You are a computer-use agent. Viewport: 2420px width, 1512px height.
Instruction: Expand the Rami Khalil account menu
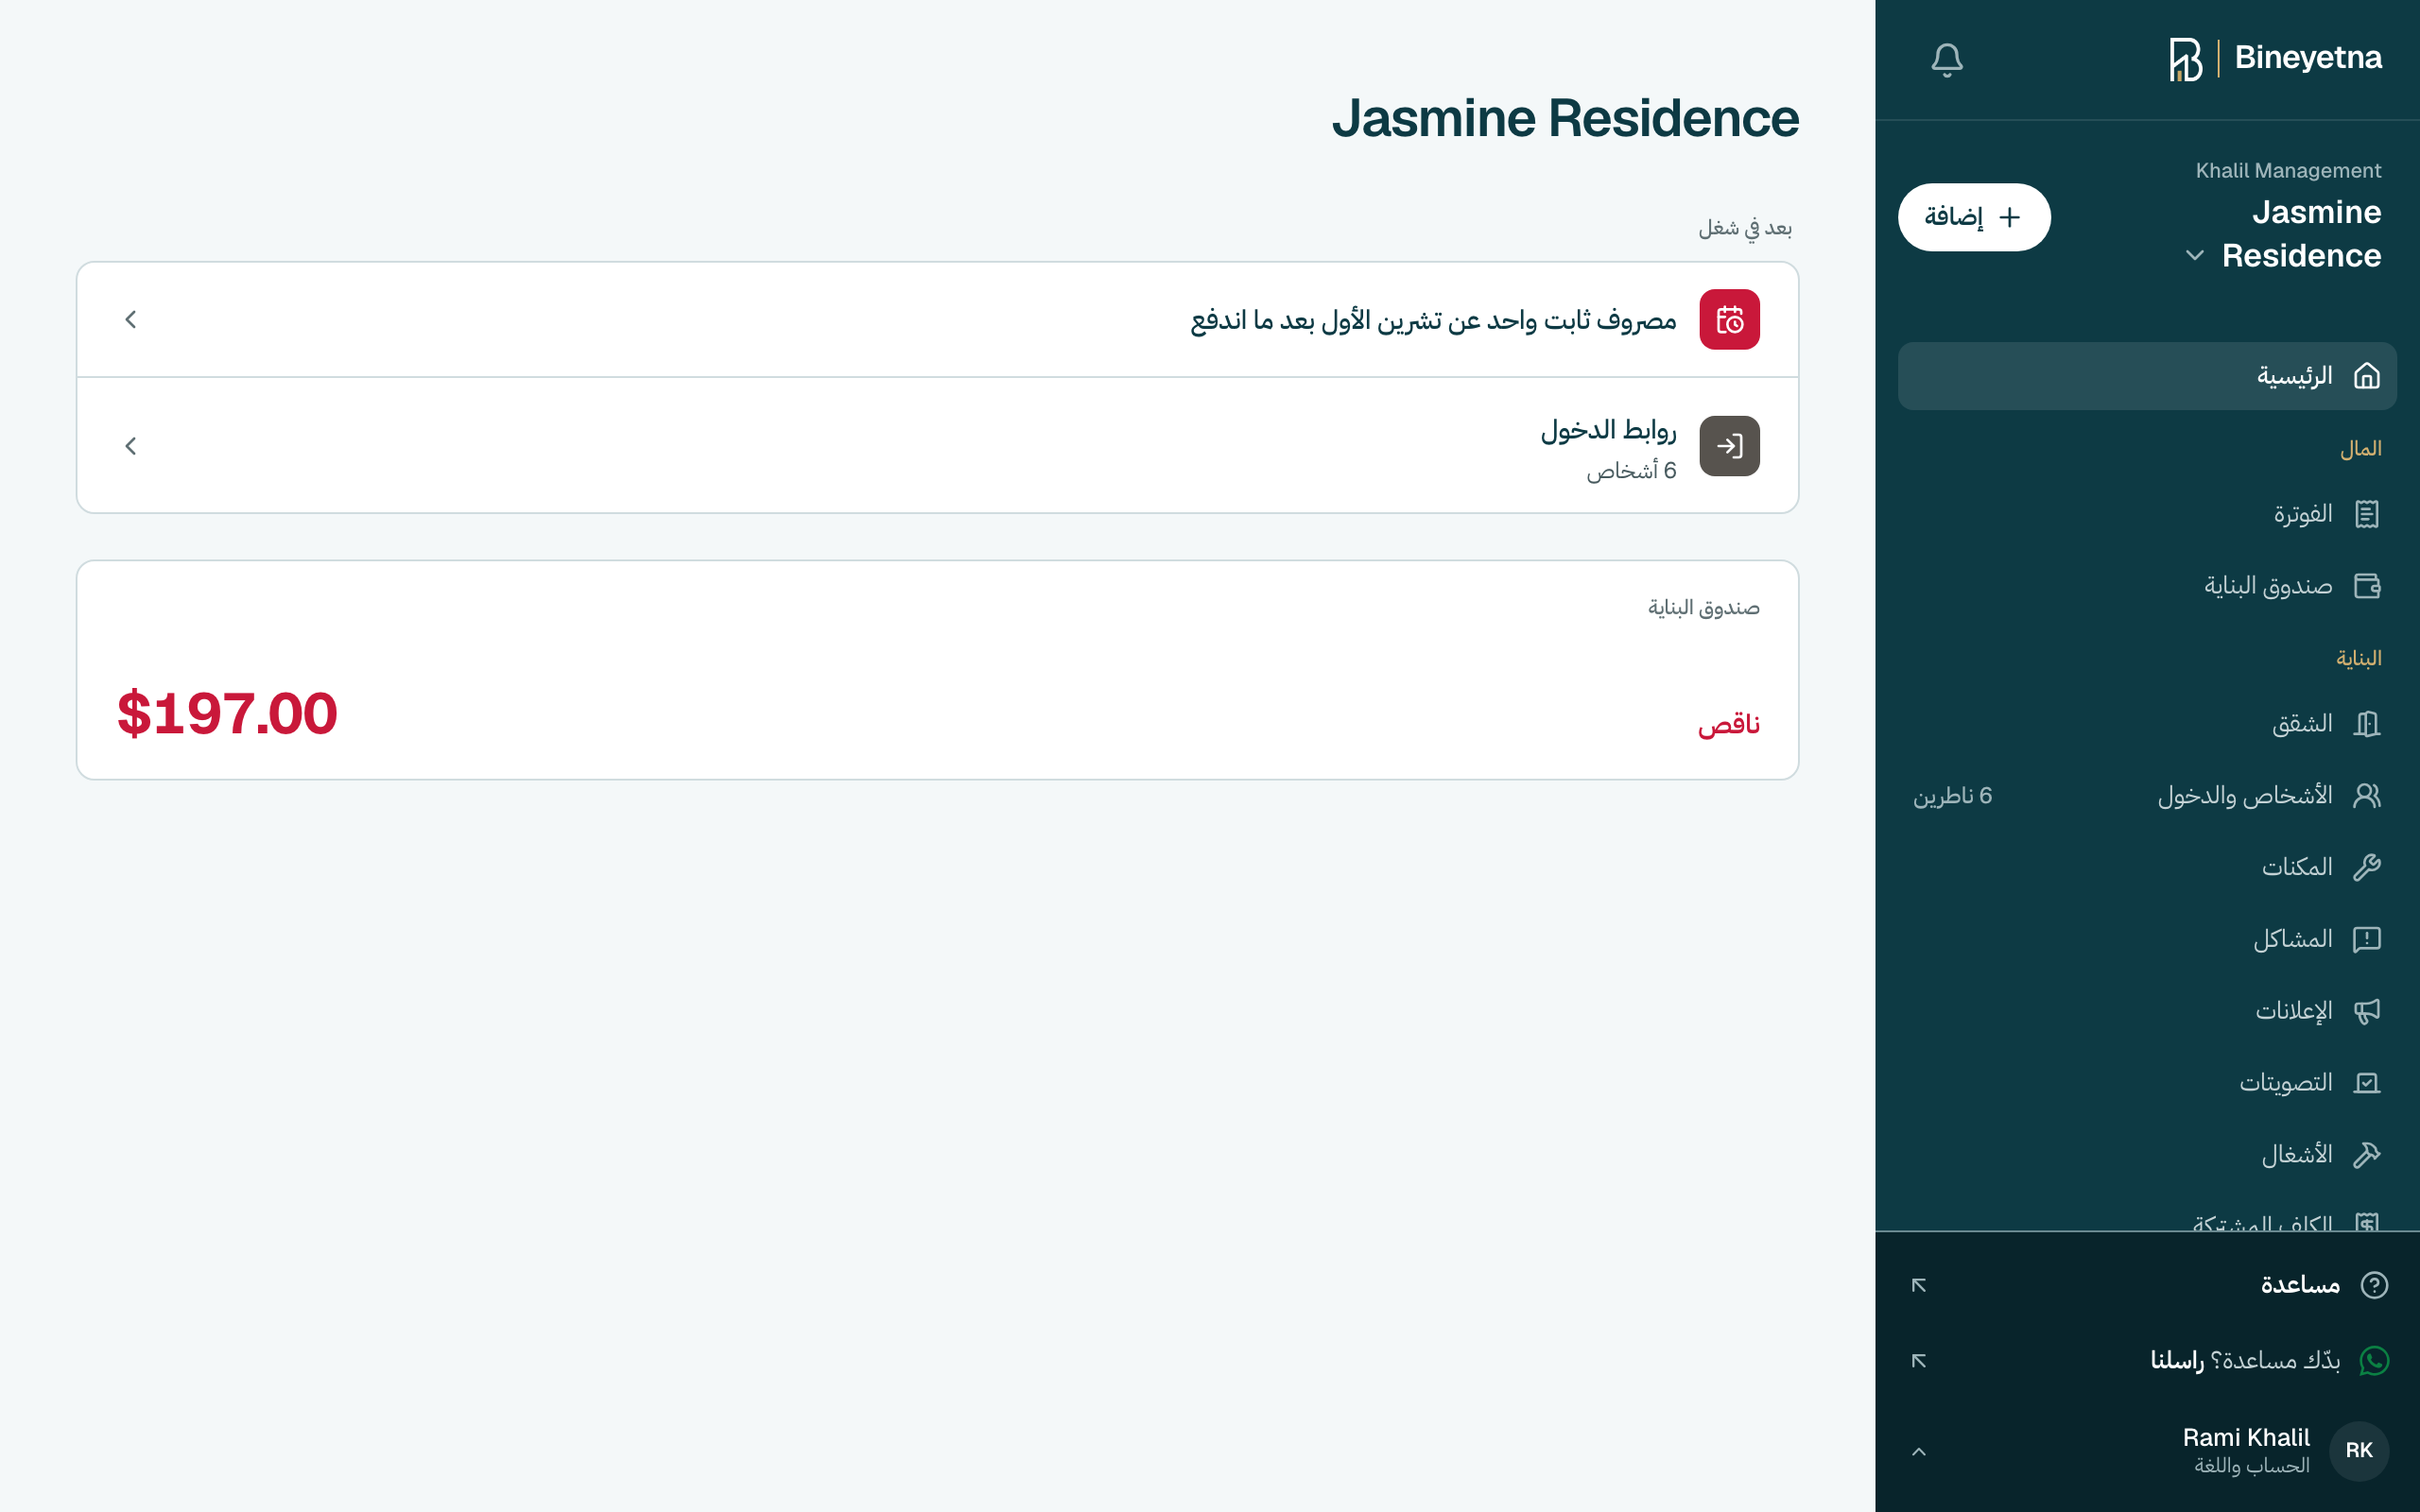point(2146,1451)
